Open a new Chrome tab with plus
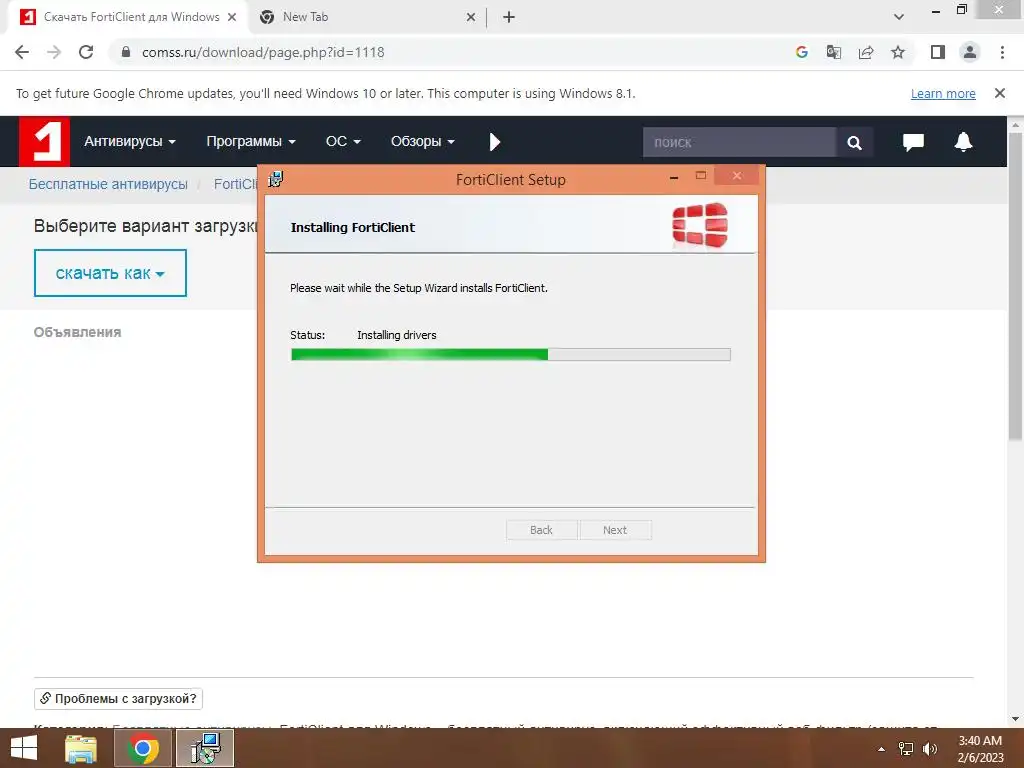The image size is (1024, 768). (509, 17)
